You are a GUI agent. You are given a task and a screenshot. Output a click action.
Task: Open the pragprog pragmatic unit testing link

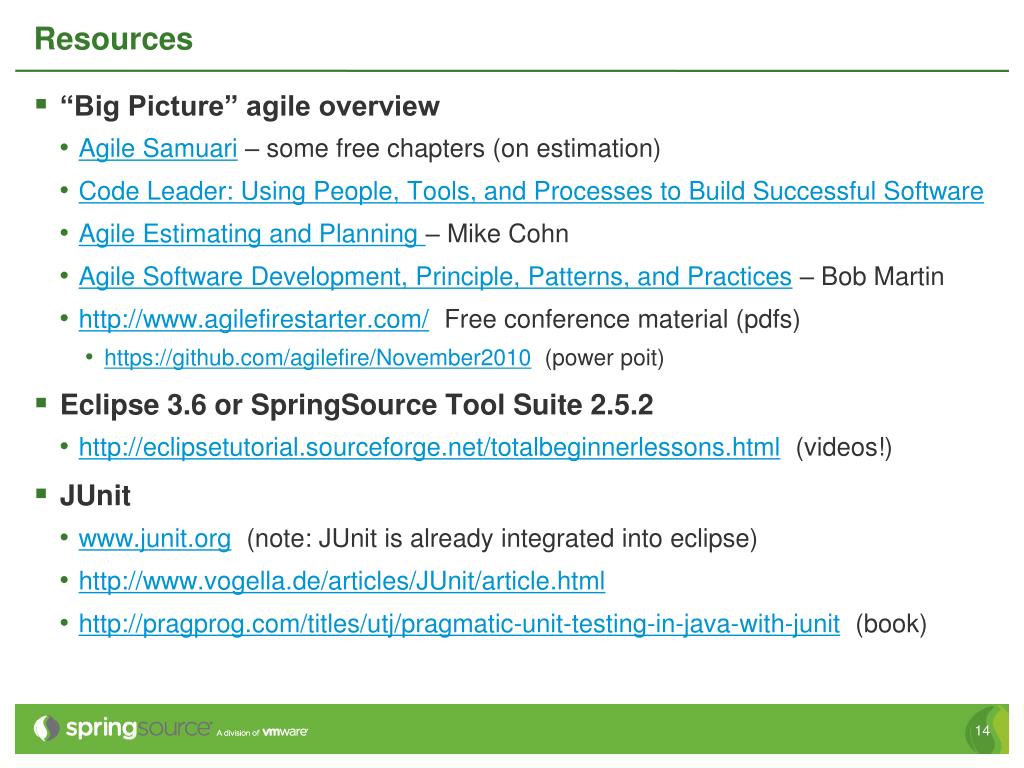459,624
